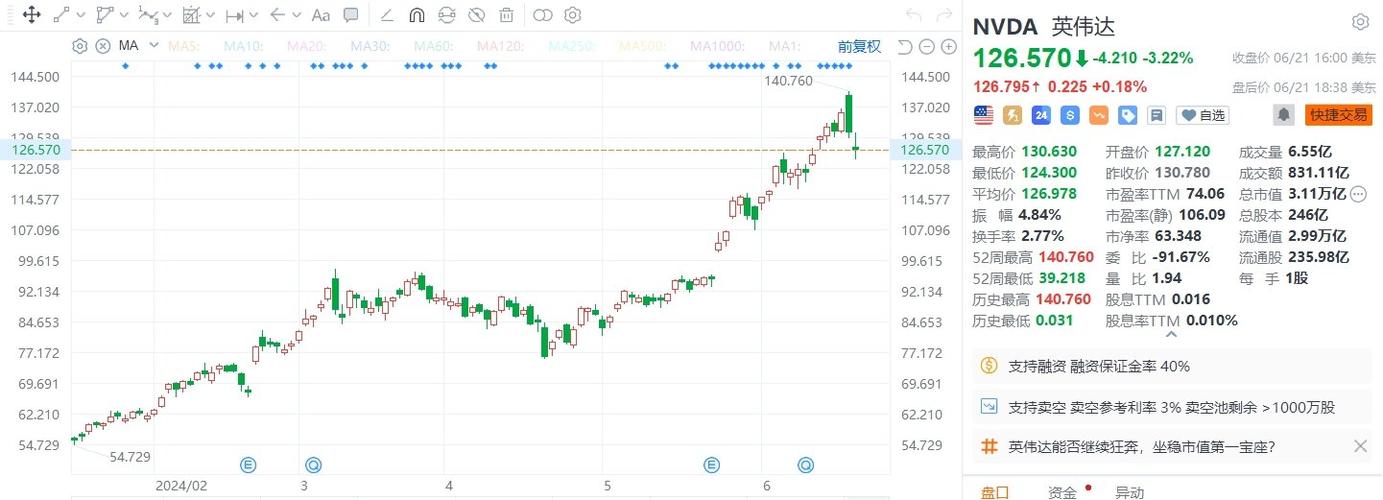Click the orange 快捷交易 button
Image resolution: width=1383 pixels, height=500 pixels.
click(1339, 115)
